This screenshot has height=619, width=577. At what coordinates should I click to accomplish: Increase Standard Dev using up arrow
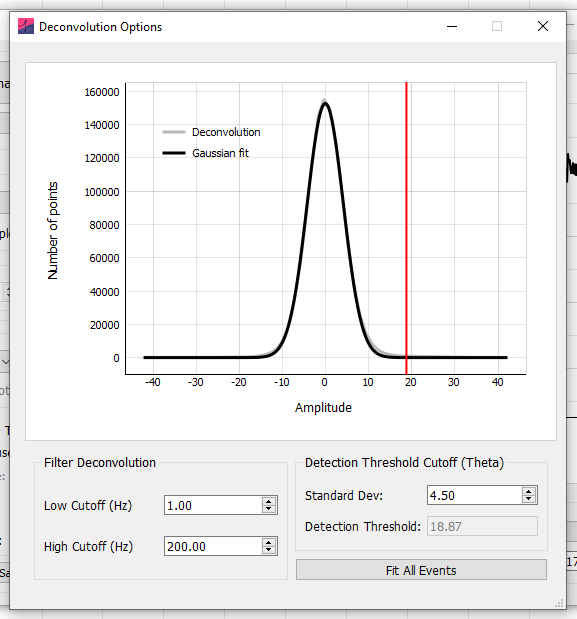(528, 491)
